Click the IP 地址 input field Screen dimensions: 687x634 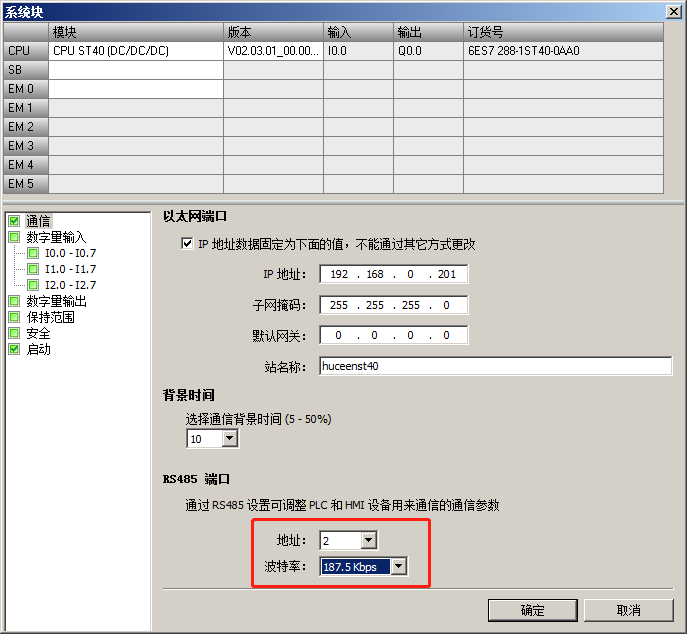[x=393, y=274]
